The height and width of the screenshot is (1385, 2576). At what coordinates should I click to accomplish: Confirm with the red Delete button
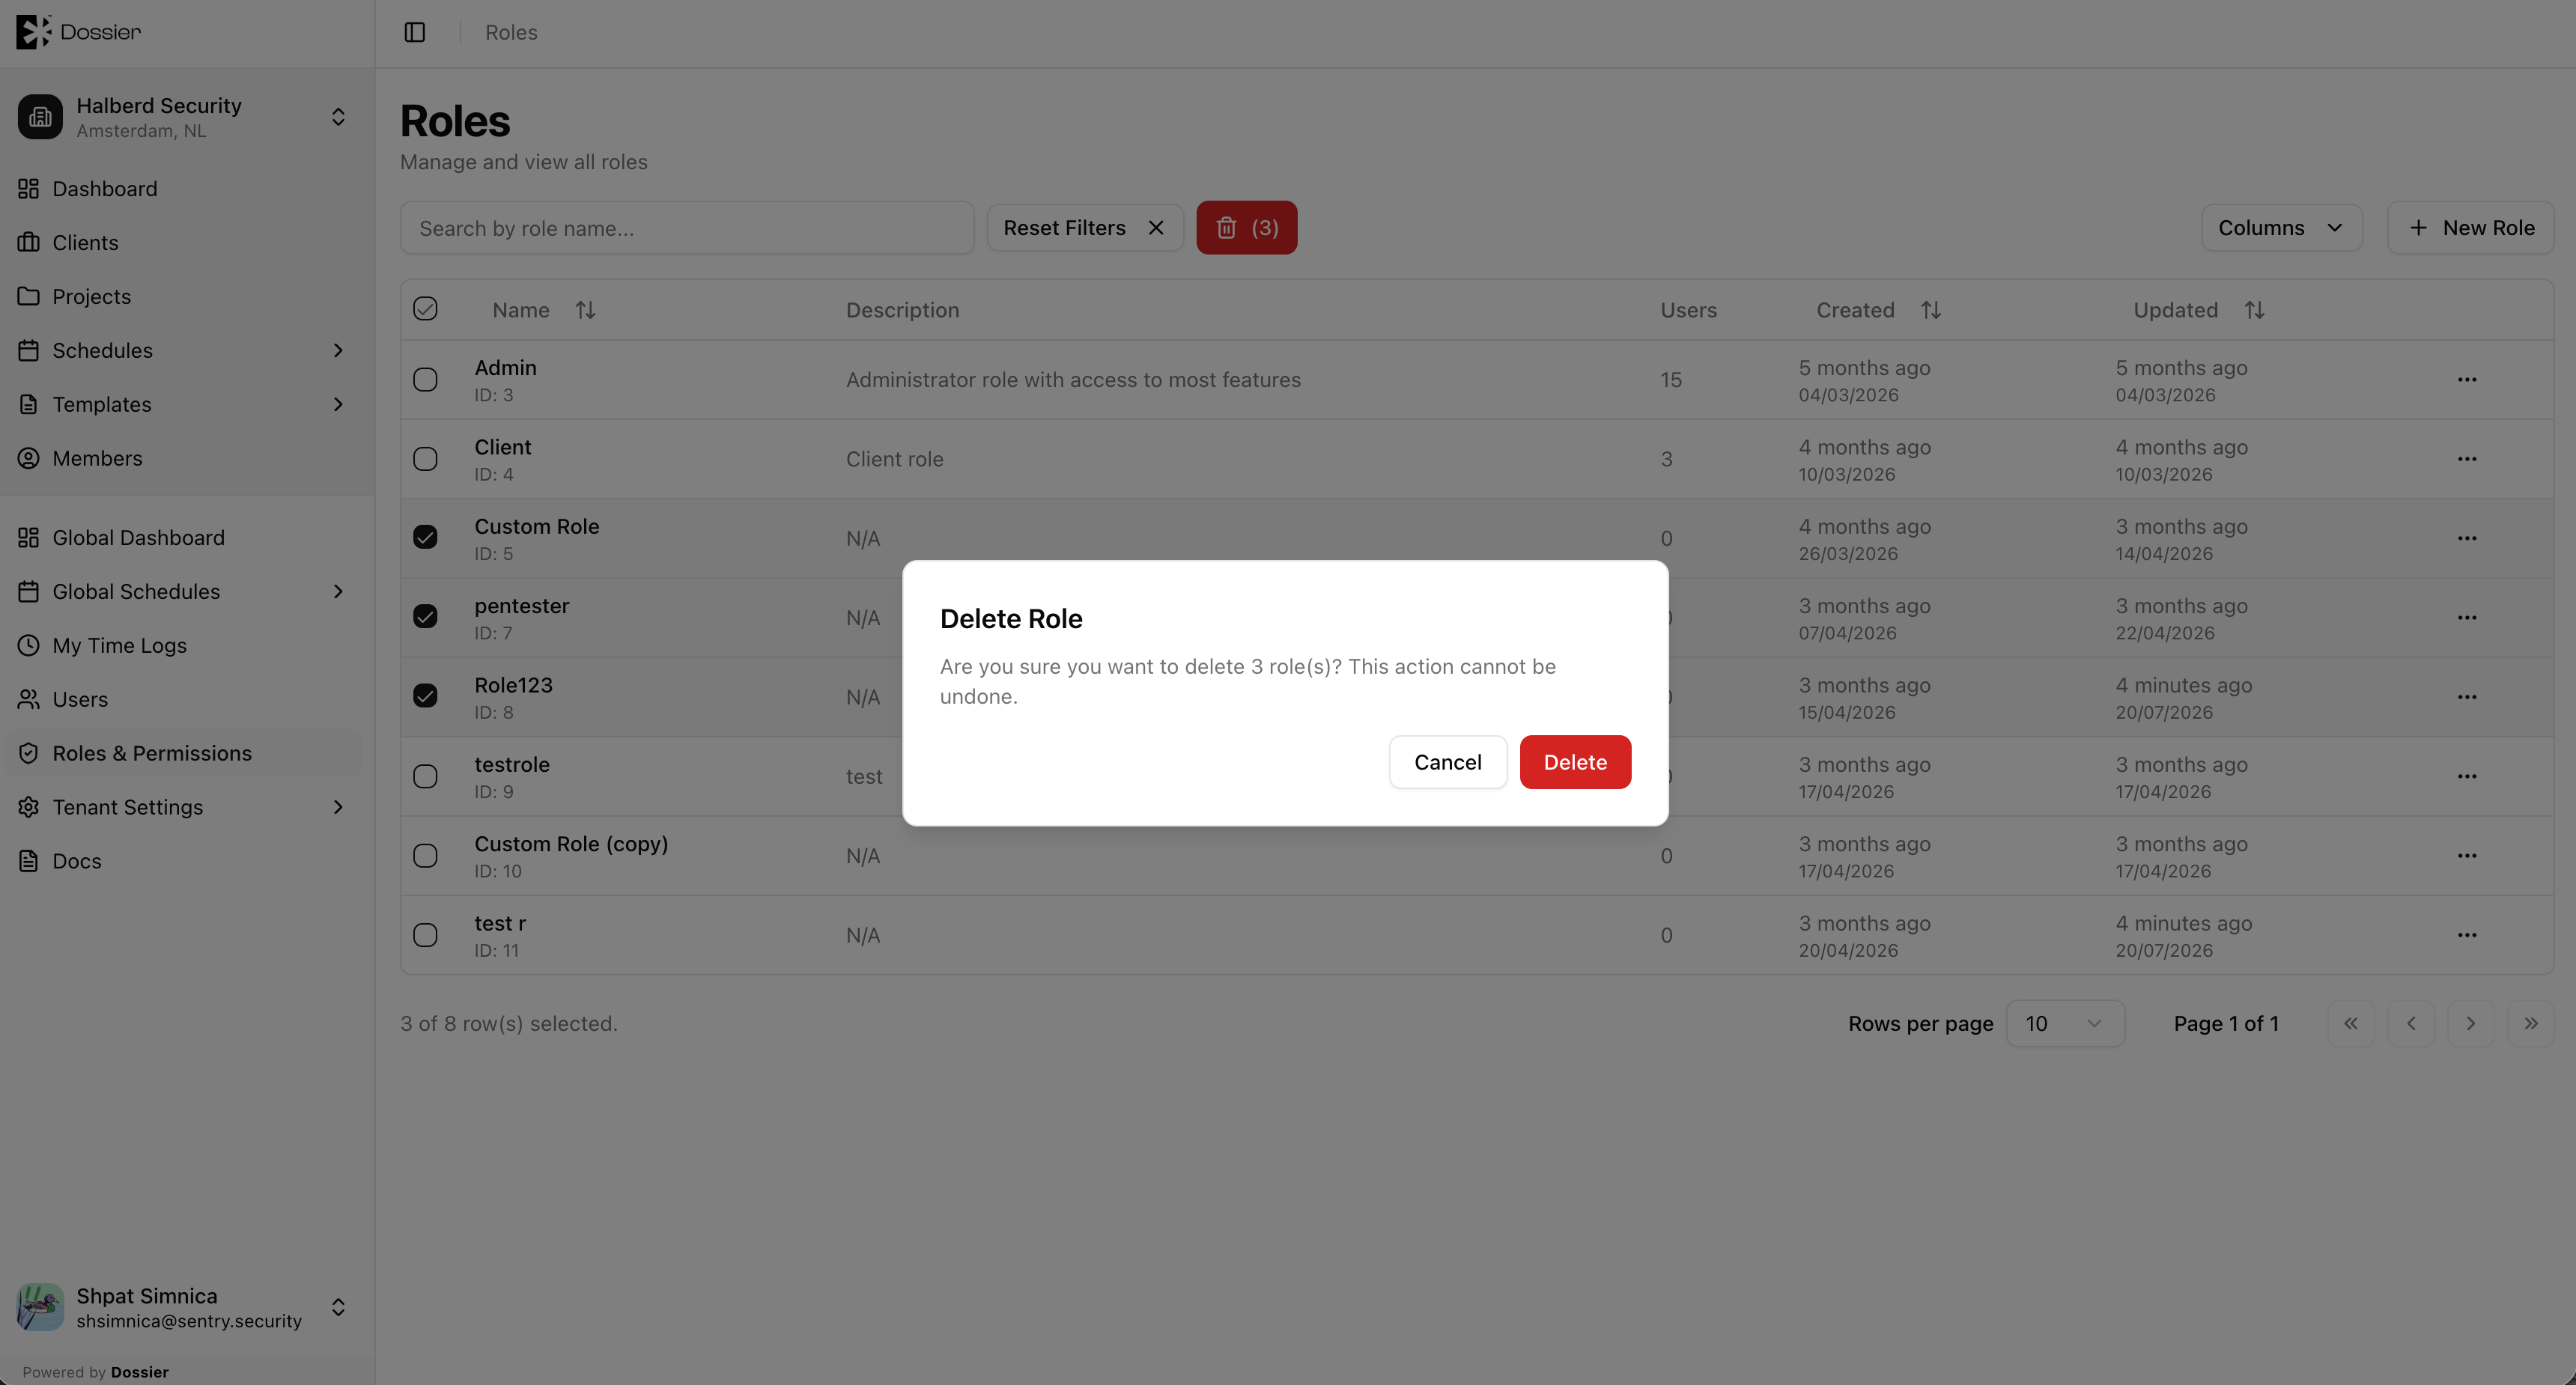[x=1575, y=762]
